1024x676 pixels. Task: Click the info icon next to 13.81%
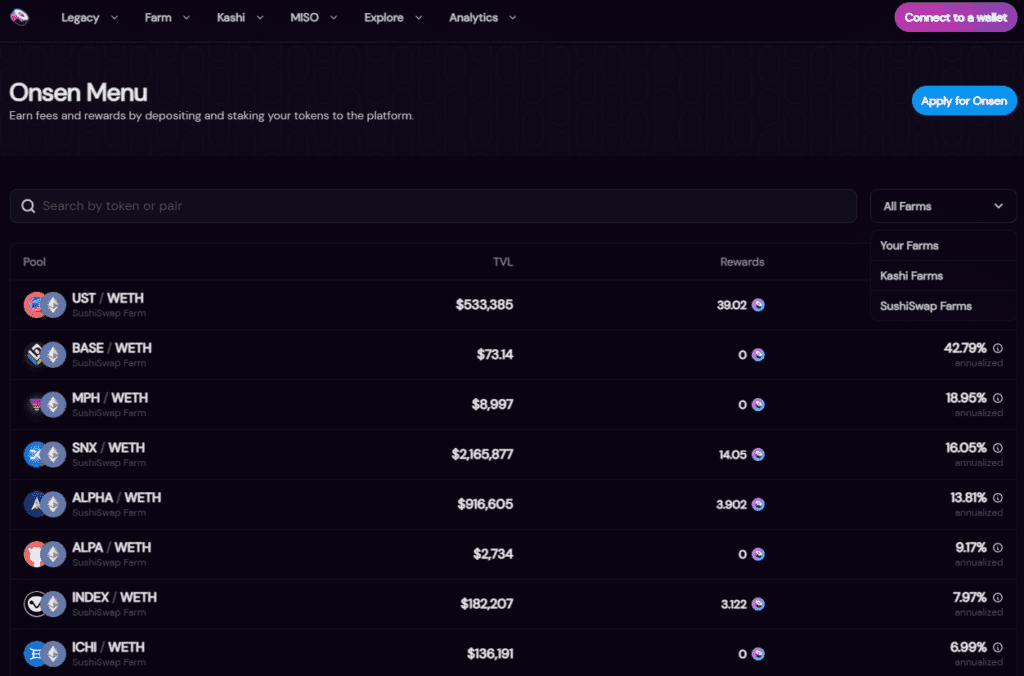pyautogui.click(x=998, y=498)
